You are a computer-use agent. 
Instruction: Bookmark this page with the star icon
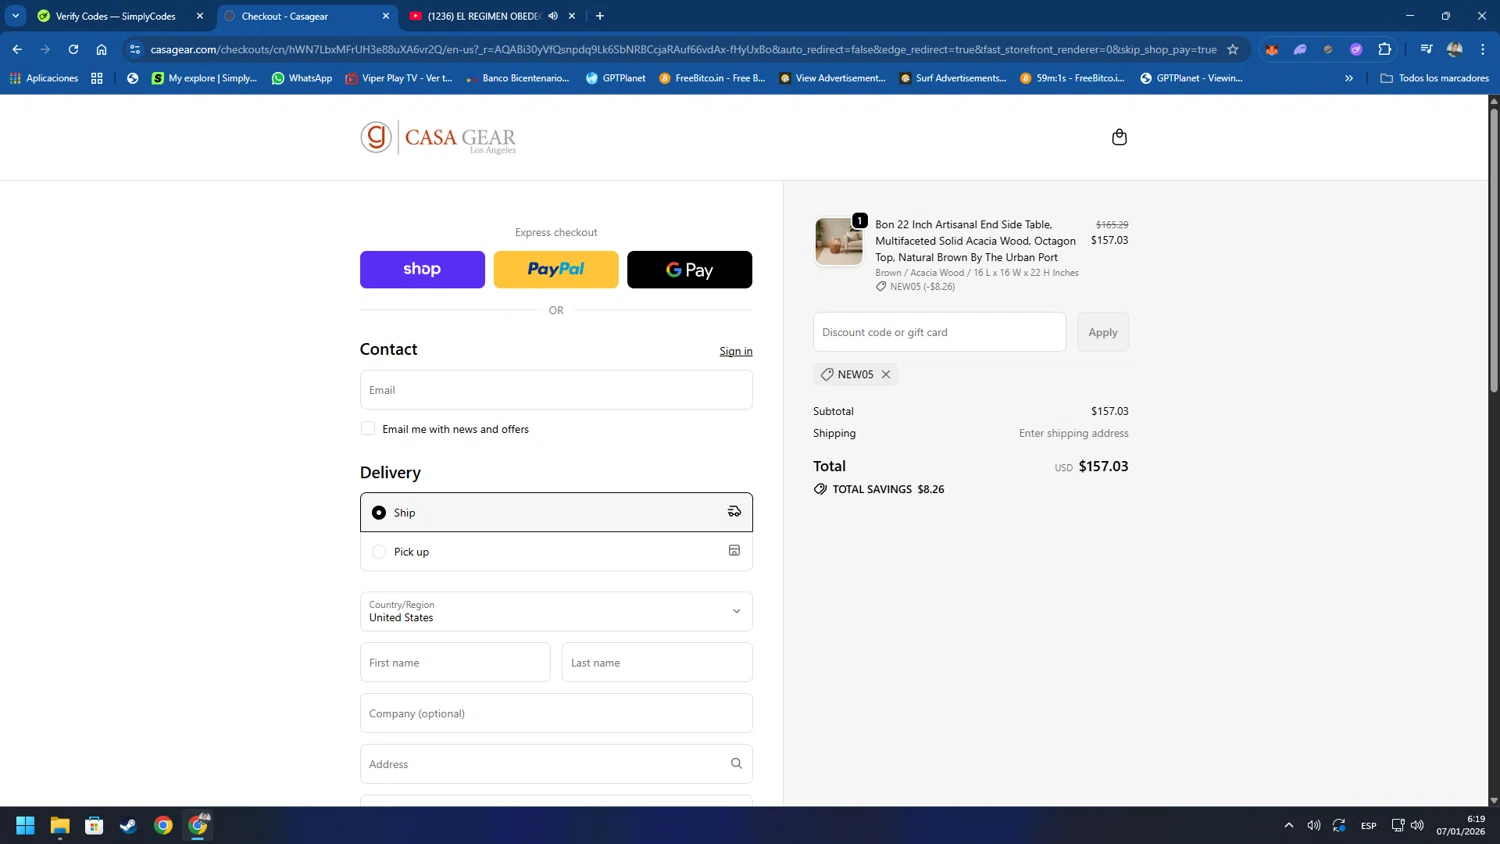pyautogui.click(x=1233, y=49)
